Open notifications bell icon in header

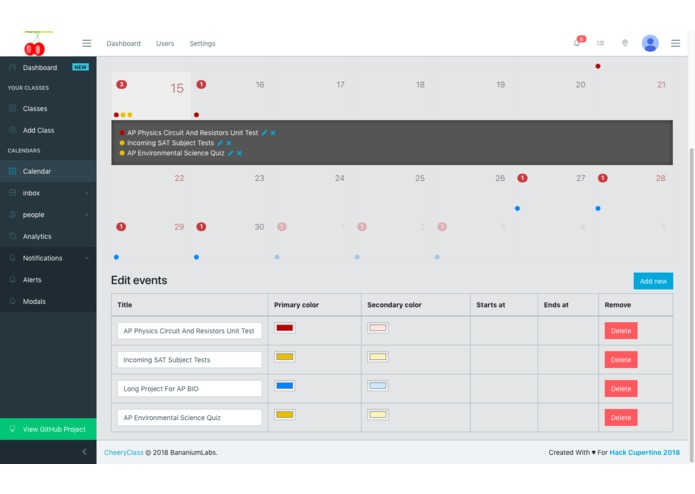[577, 43]
